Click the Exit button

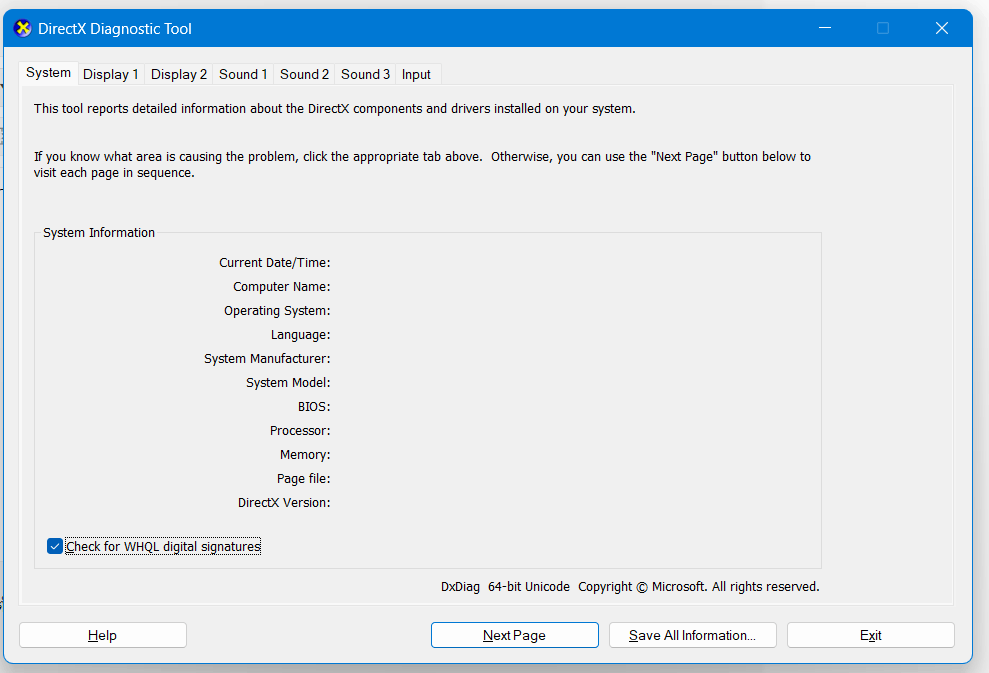pyautogui.click(x=870, y=635)
